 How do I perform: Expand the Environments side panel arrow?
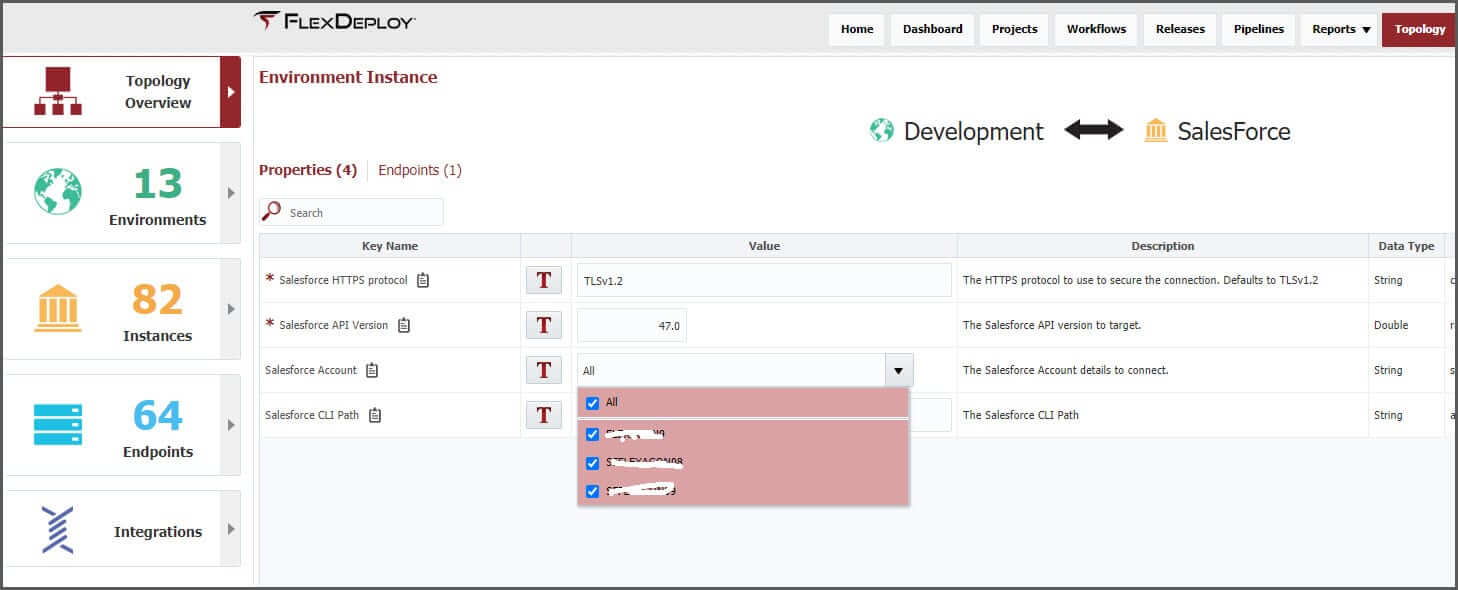click(231, 193)
